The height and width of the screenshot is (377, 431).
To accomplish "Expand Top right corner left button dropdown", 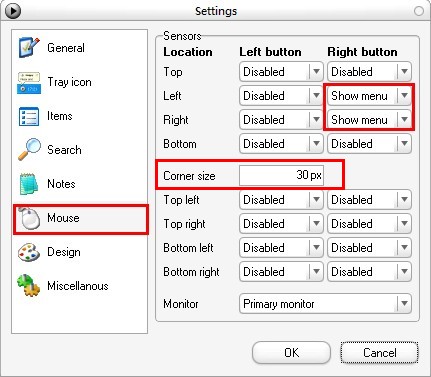I will tap(281, 224).
